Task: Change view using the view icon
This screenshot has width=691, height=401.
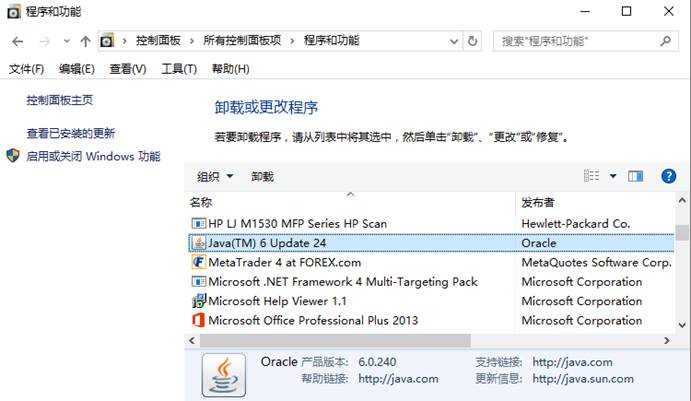Action: 591,176
